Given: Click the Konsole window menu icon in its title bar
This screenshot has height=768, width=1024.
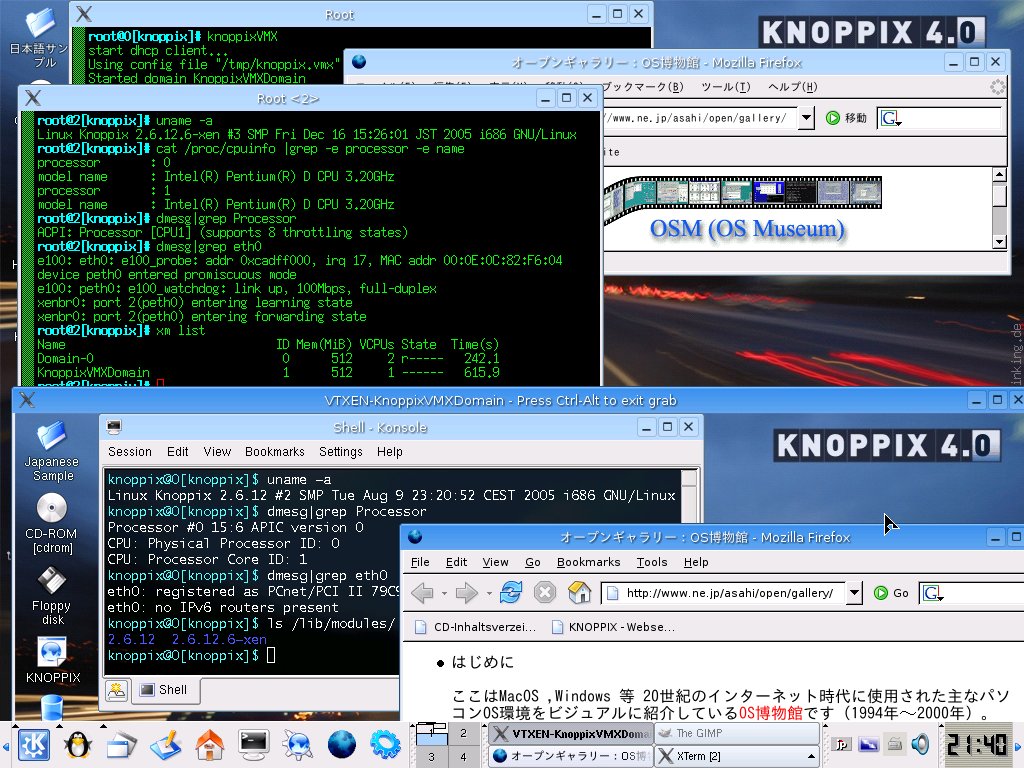Looking at the screenshot, I should (114, 427).
